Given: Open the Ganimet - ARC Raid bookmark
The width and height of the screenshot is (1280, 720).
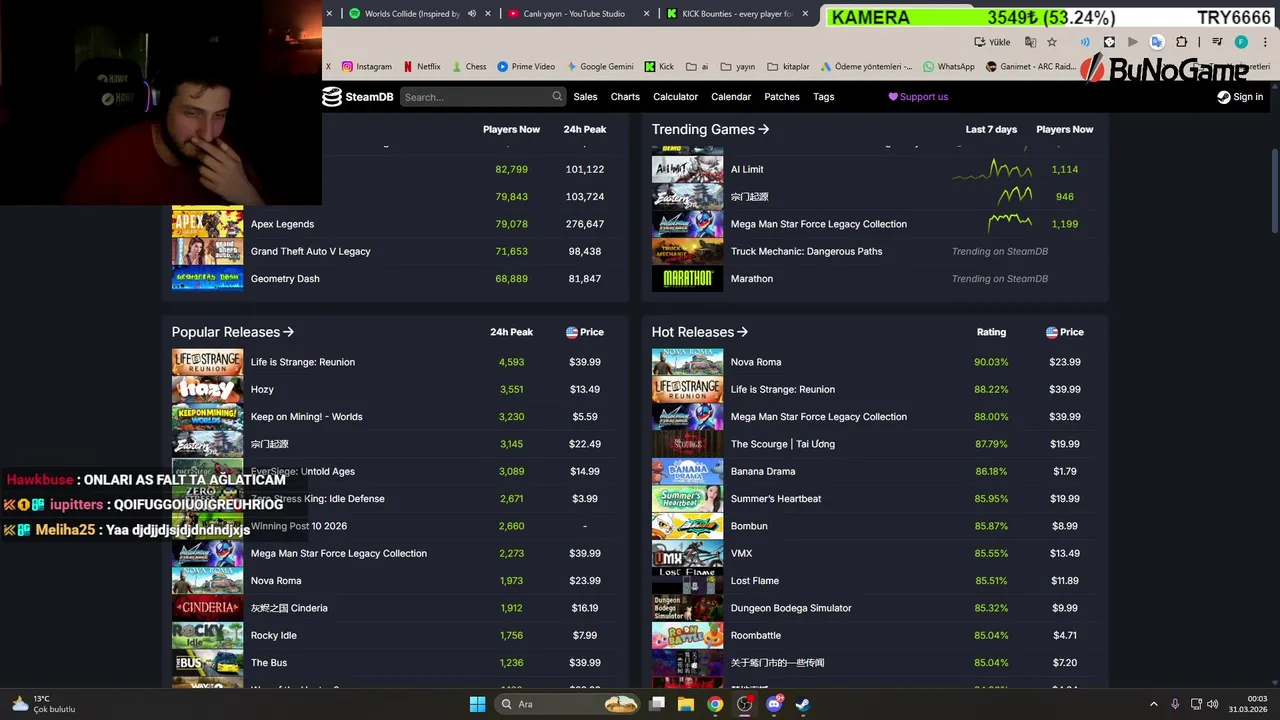Looking at the screenshot, I should click(x=1031, y=67).
